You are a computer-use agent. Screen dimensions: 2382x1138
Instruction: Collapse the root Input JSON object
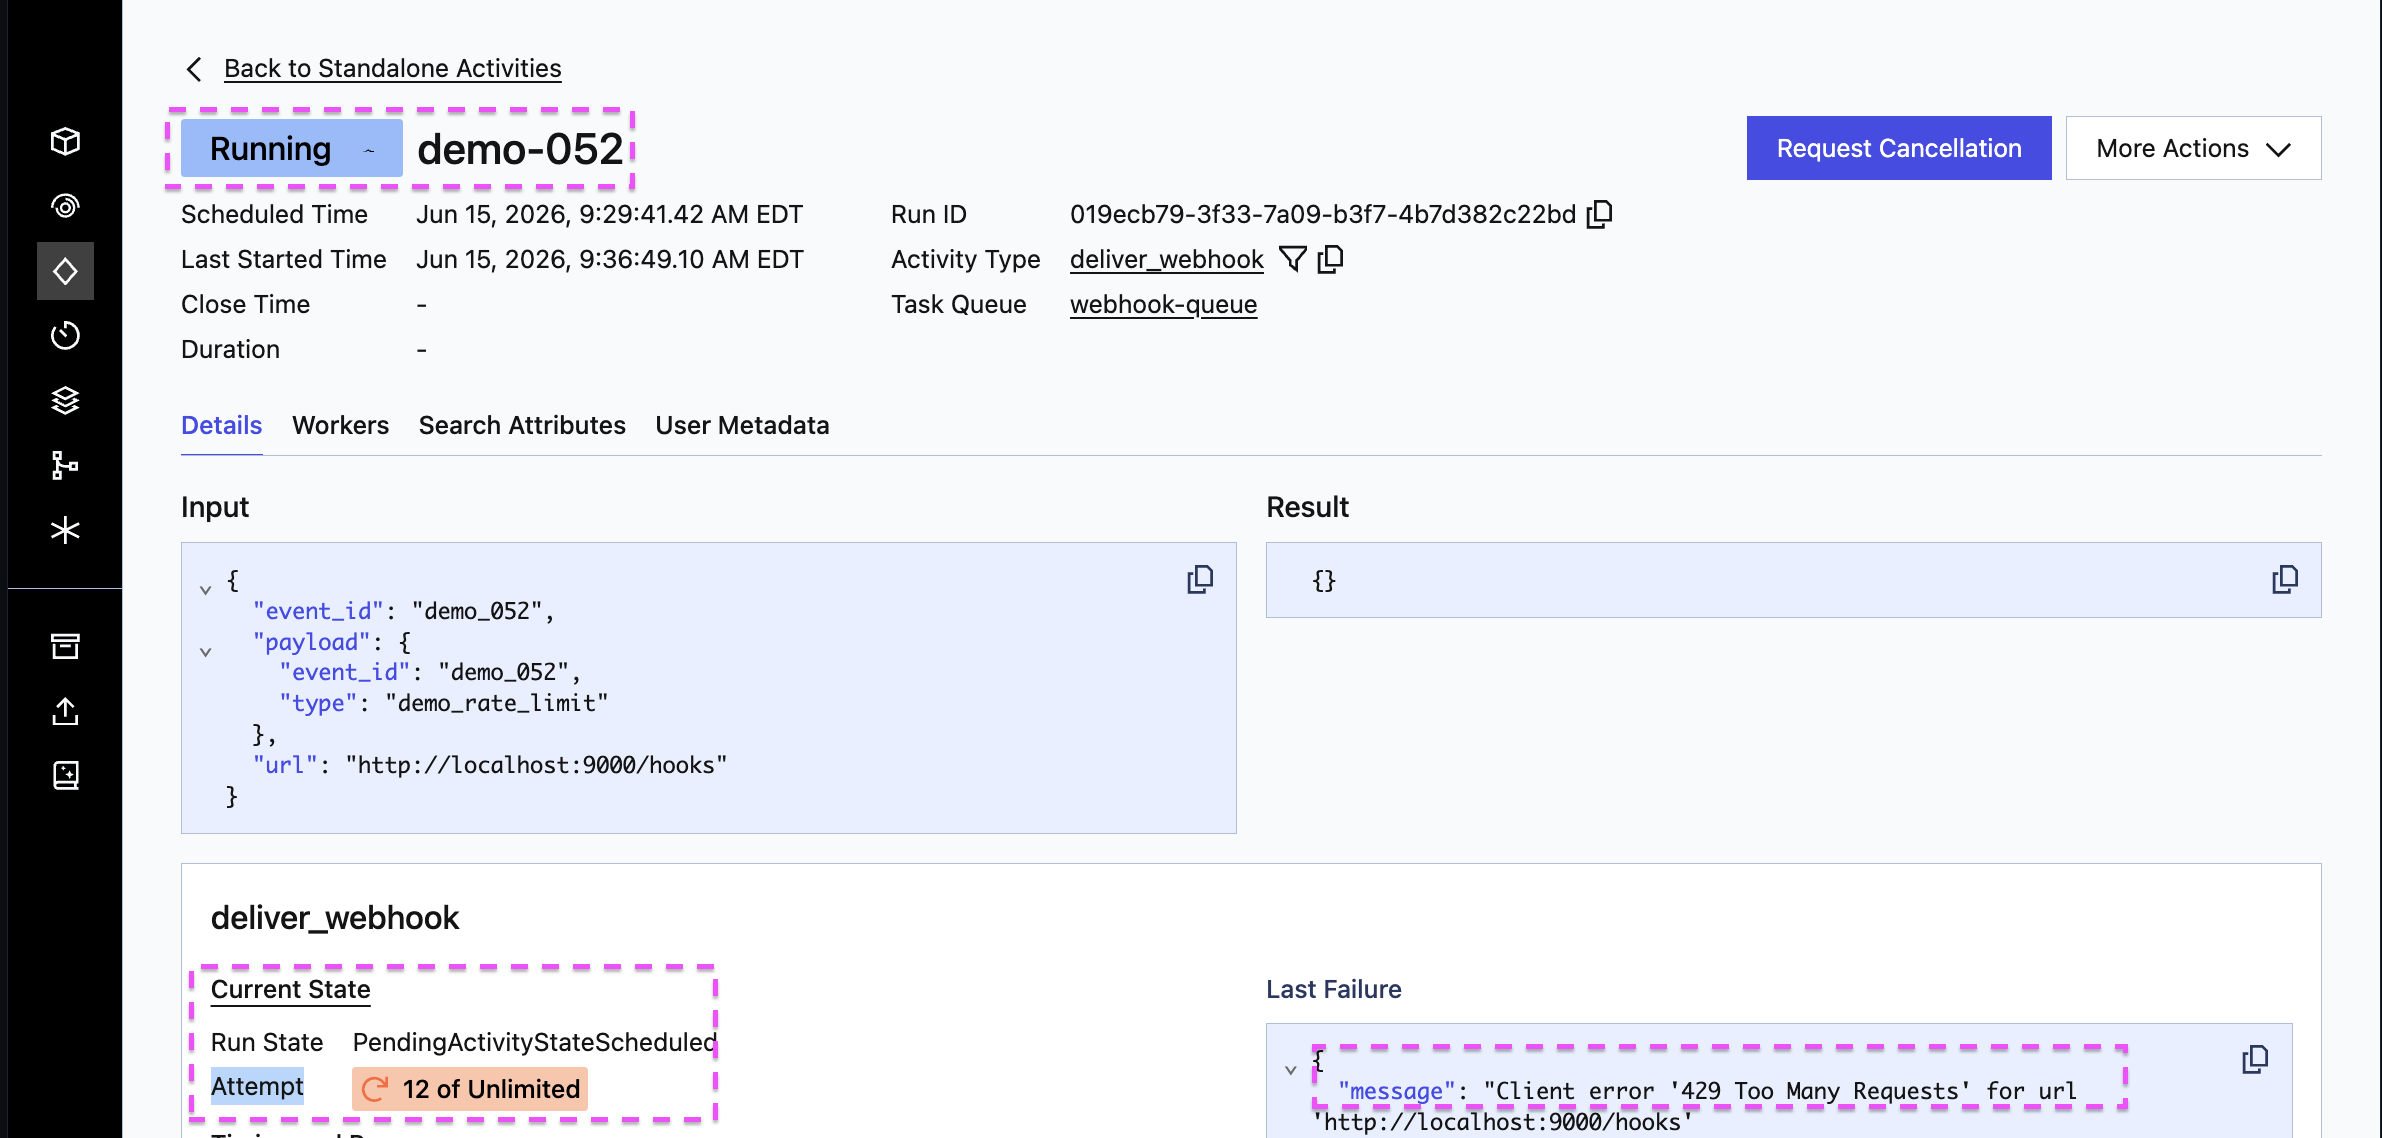pos(205,590)
